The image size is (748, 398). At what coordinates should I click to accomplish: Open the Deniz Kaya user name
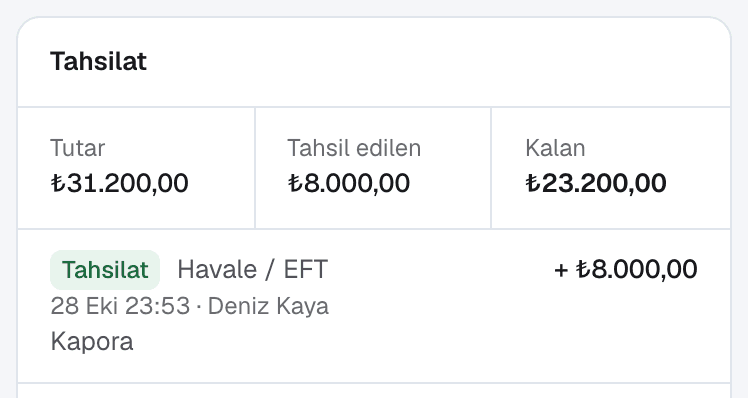coord(268,306)
